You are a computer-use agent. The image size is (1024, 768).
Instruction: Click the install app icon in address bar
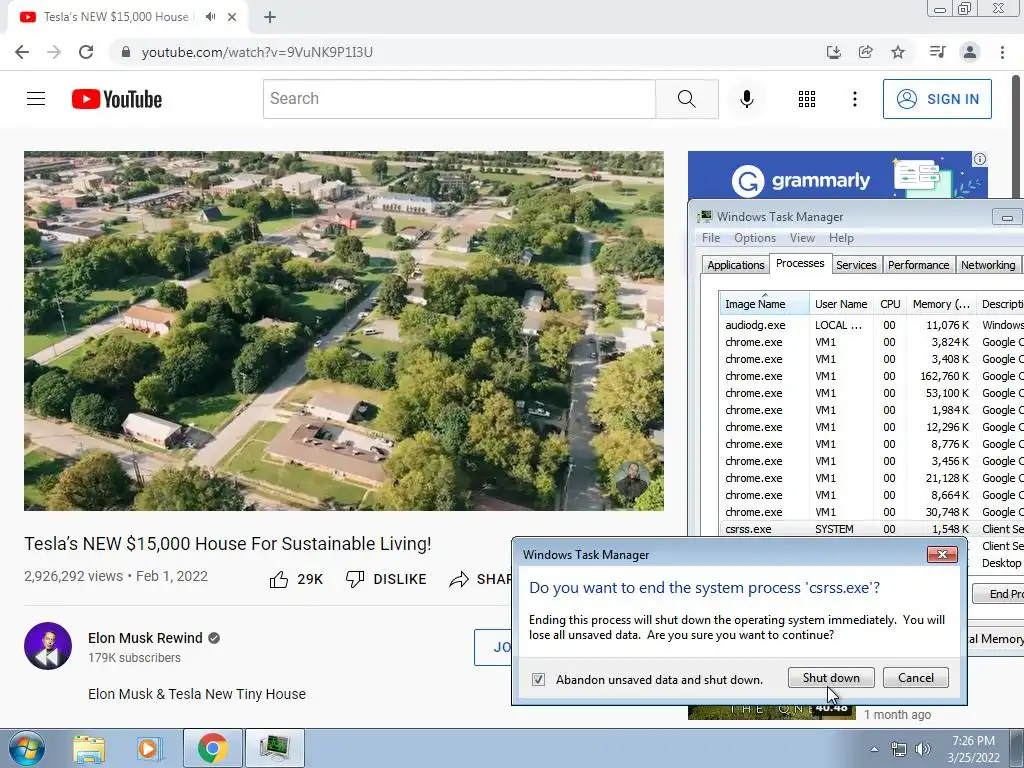tap(833, 52)
